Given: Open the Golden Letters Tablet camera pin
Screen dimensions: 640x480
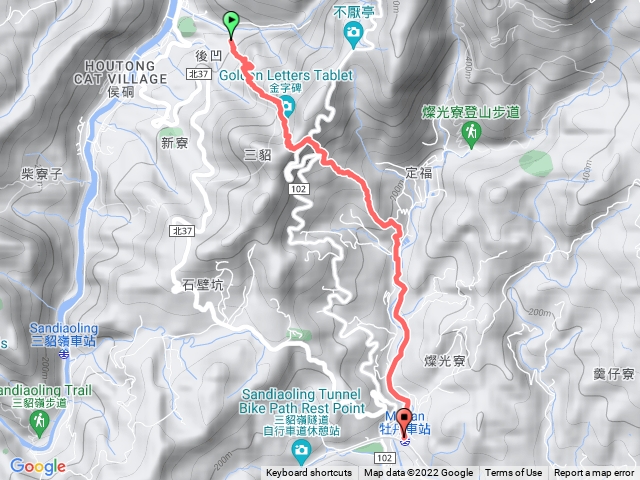Looking at the screenshot, I should [x=288, y=106].
